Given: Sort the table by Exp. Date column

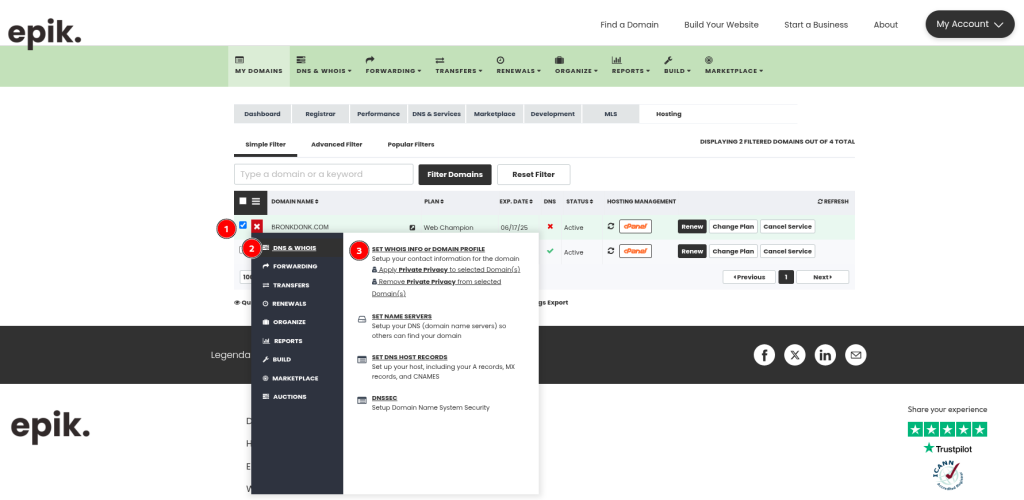Looking at the screenshot, I should [x=516, y=202].
